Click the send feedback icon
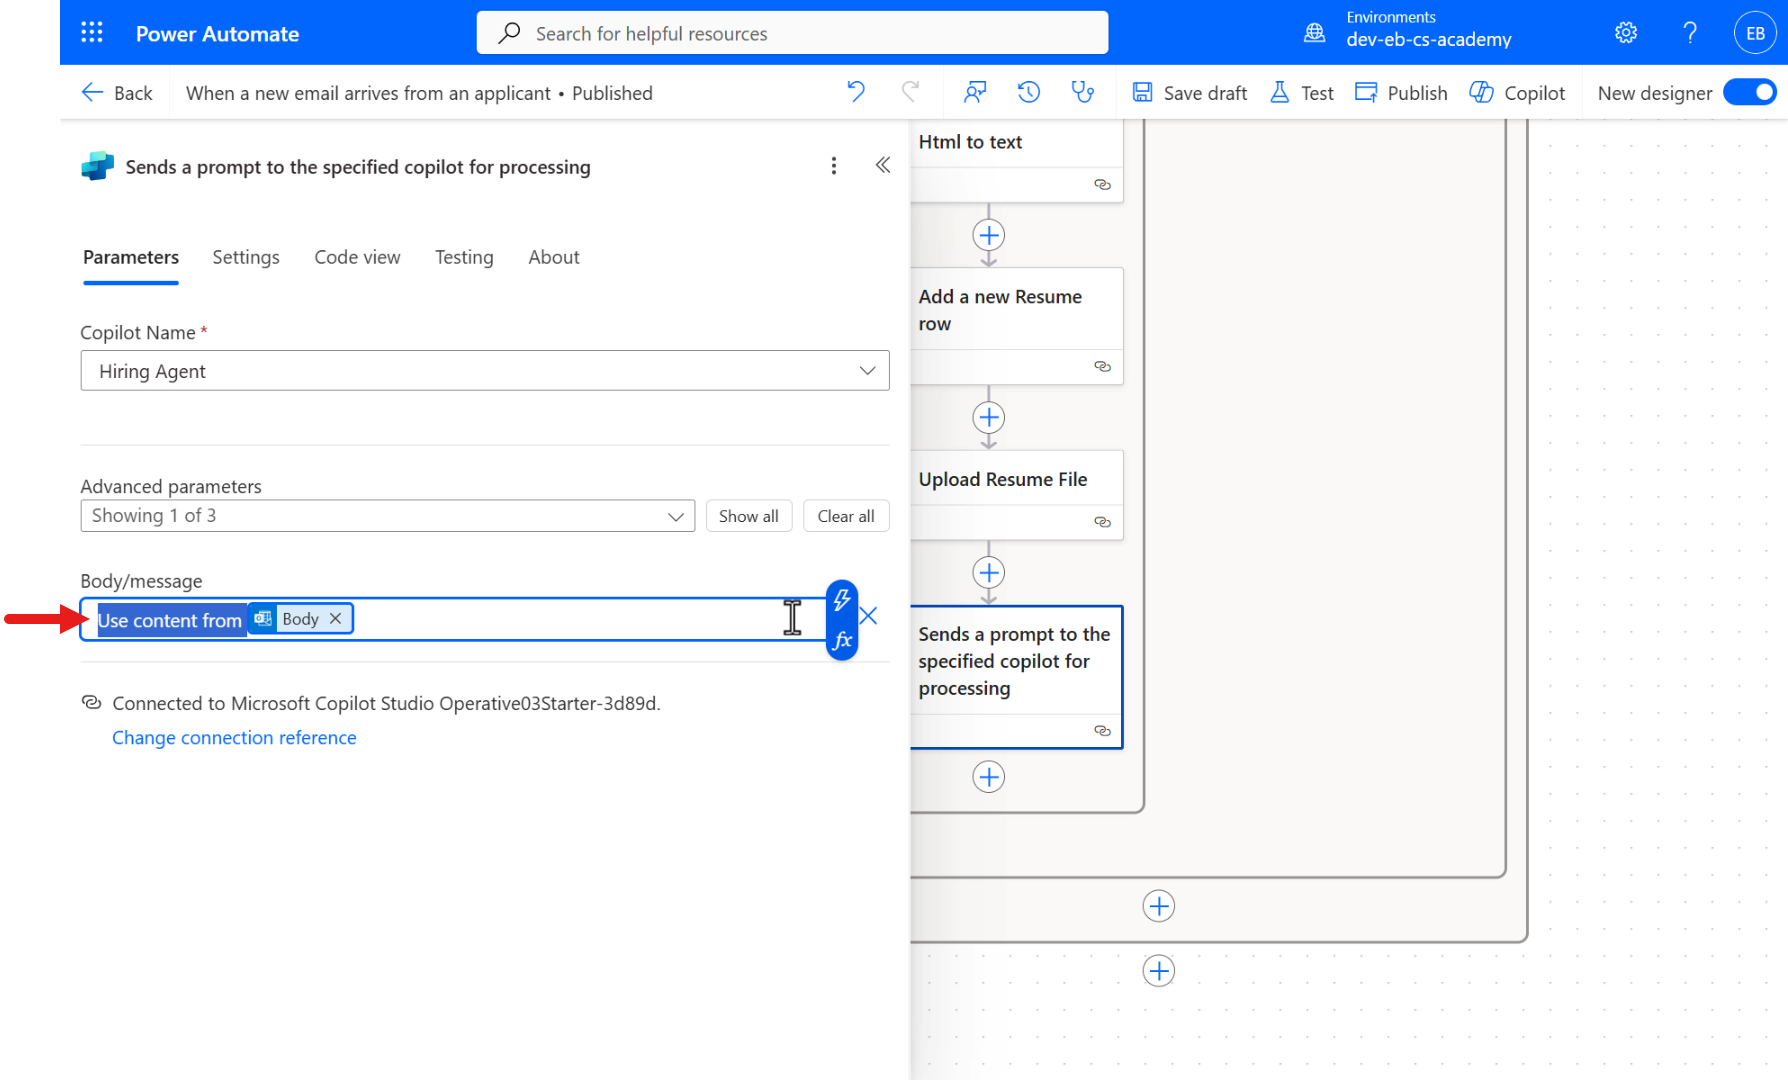 (974, 93)
